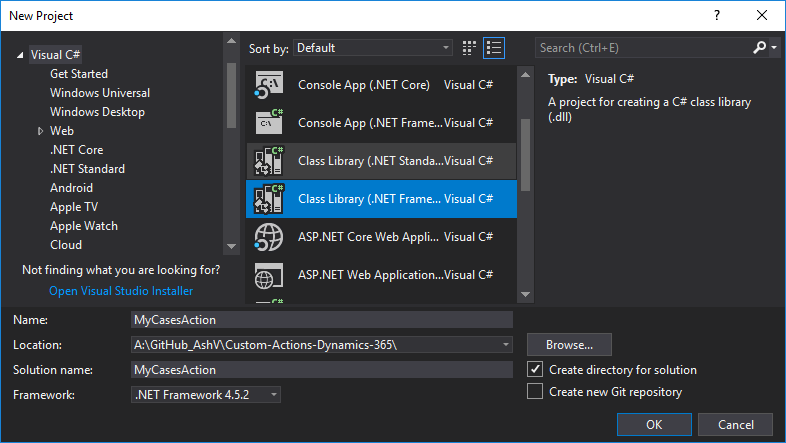Click the OK button
Image resolution: width=786 pixels, height=443 pixels.
[654, 424]
